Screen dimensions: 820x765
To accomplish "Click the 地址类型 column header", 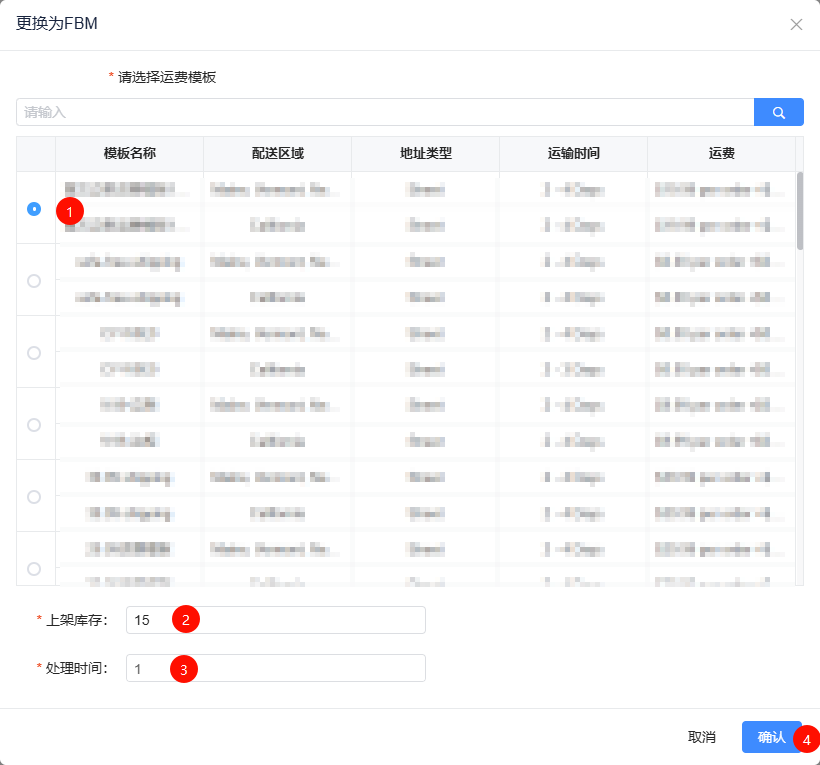I will pyautogui.click(x=425, y=154).
